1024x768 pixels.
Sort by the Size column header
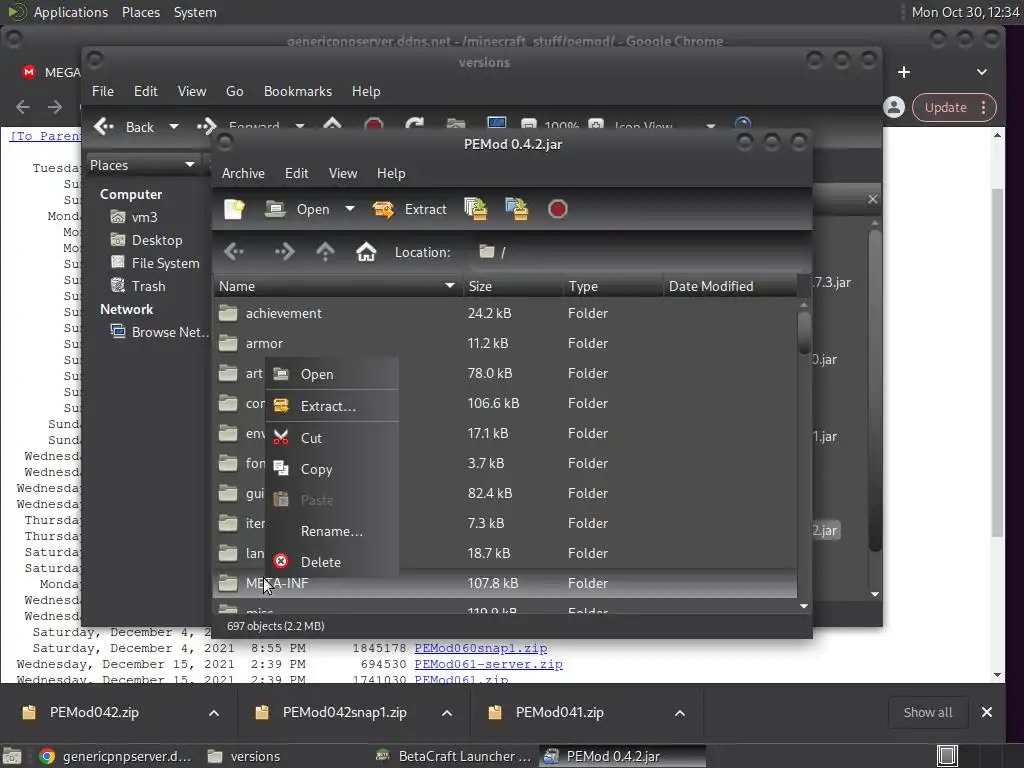click(513, 286)
